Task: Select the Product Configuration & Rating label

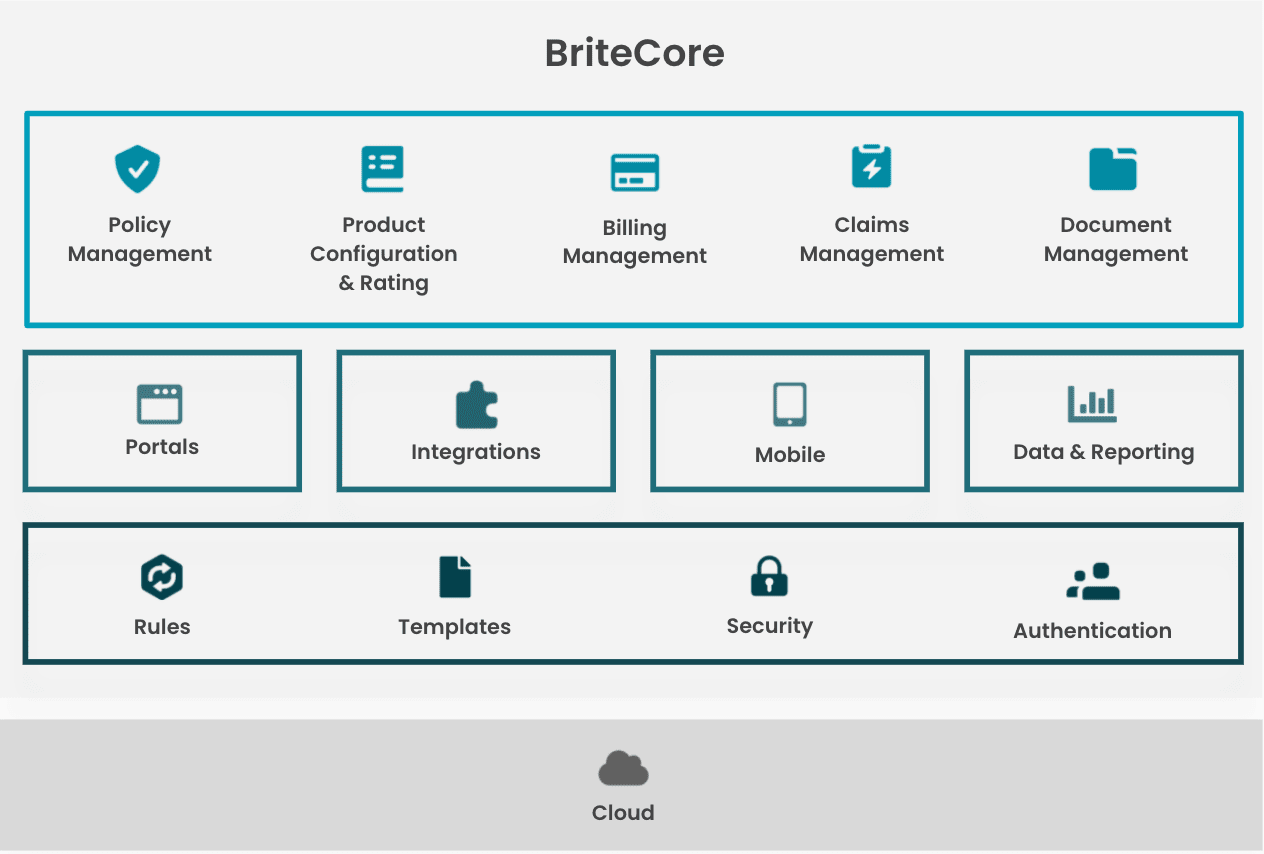Action: pyautogui.click(x=384, y=254)
